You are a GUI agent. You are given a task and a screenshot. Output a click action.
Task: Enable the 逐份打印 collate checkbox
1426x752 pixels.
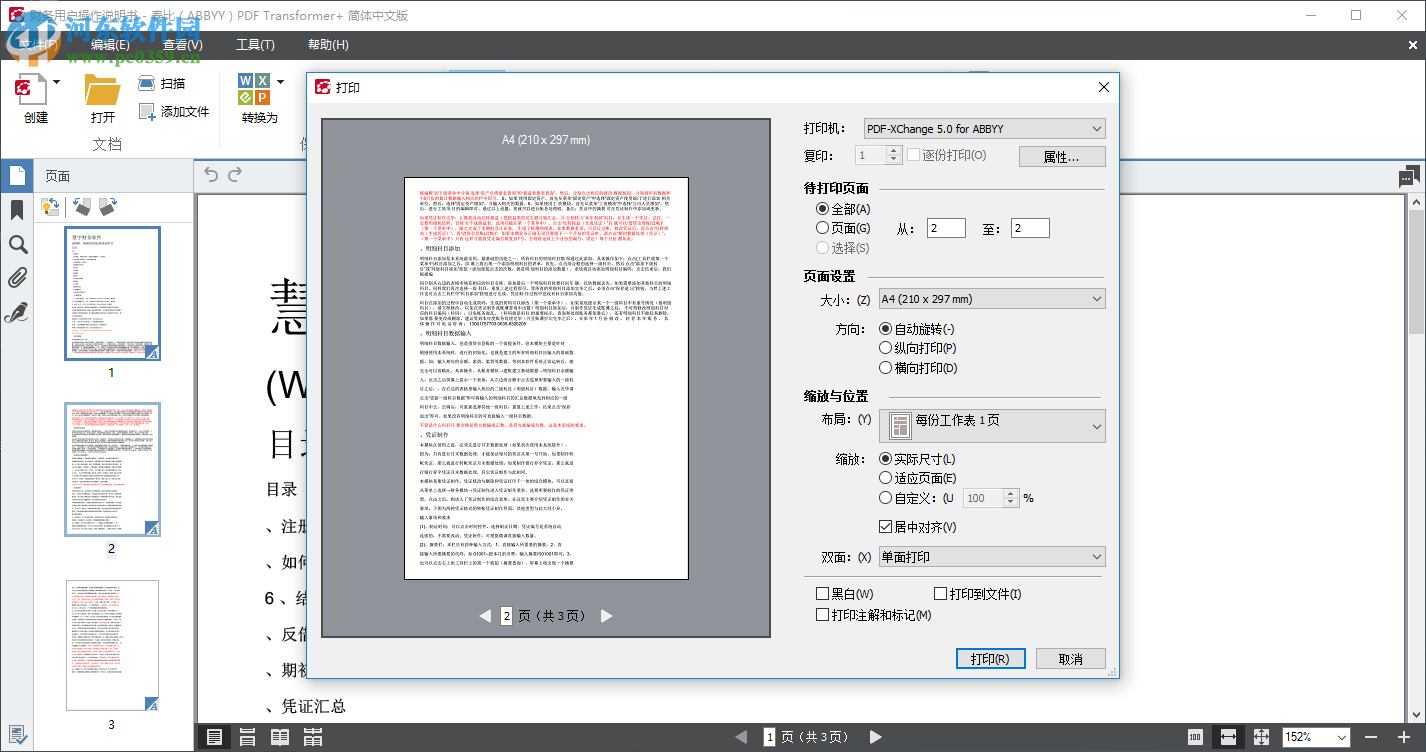[x=915, y=155]
